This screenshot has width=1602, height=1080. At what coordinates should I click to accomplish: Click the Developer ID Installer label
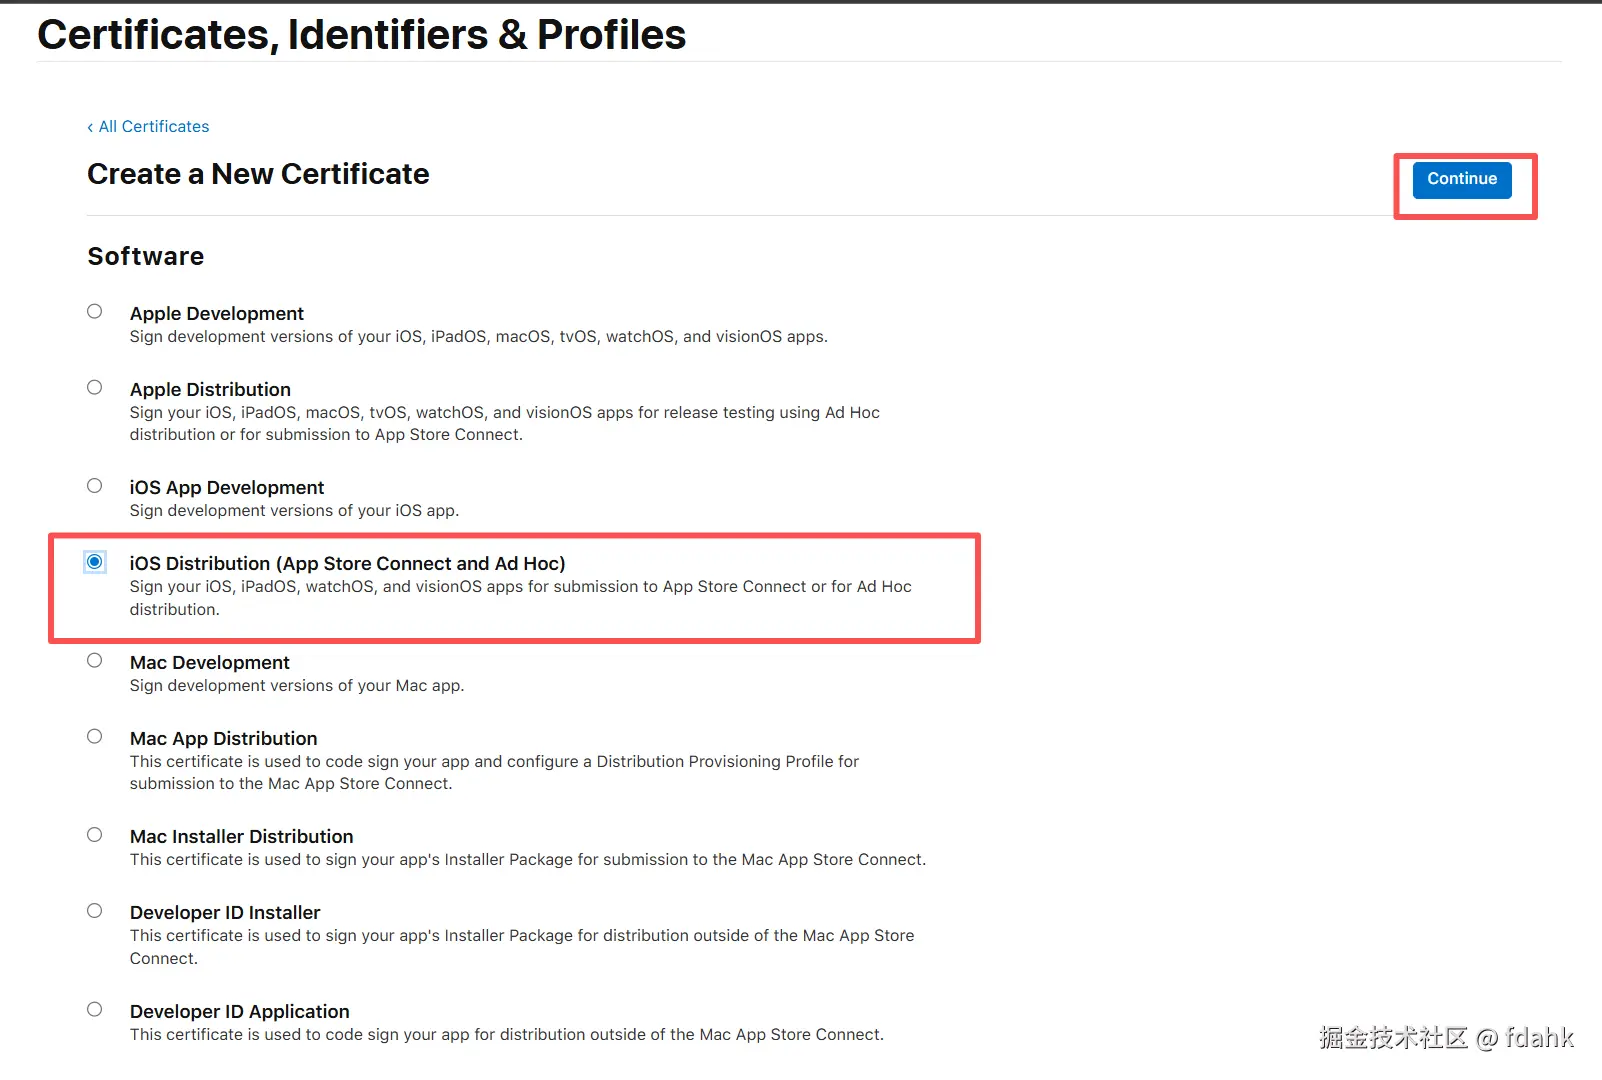point(225,913)
